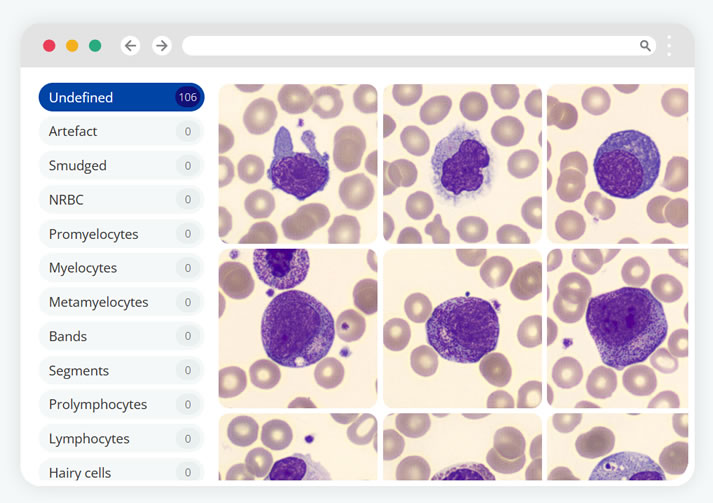Choose the Segments category
The width and height of the screenshot is (713, 503).
click(121, 371)
